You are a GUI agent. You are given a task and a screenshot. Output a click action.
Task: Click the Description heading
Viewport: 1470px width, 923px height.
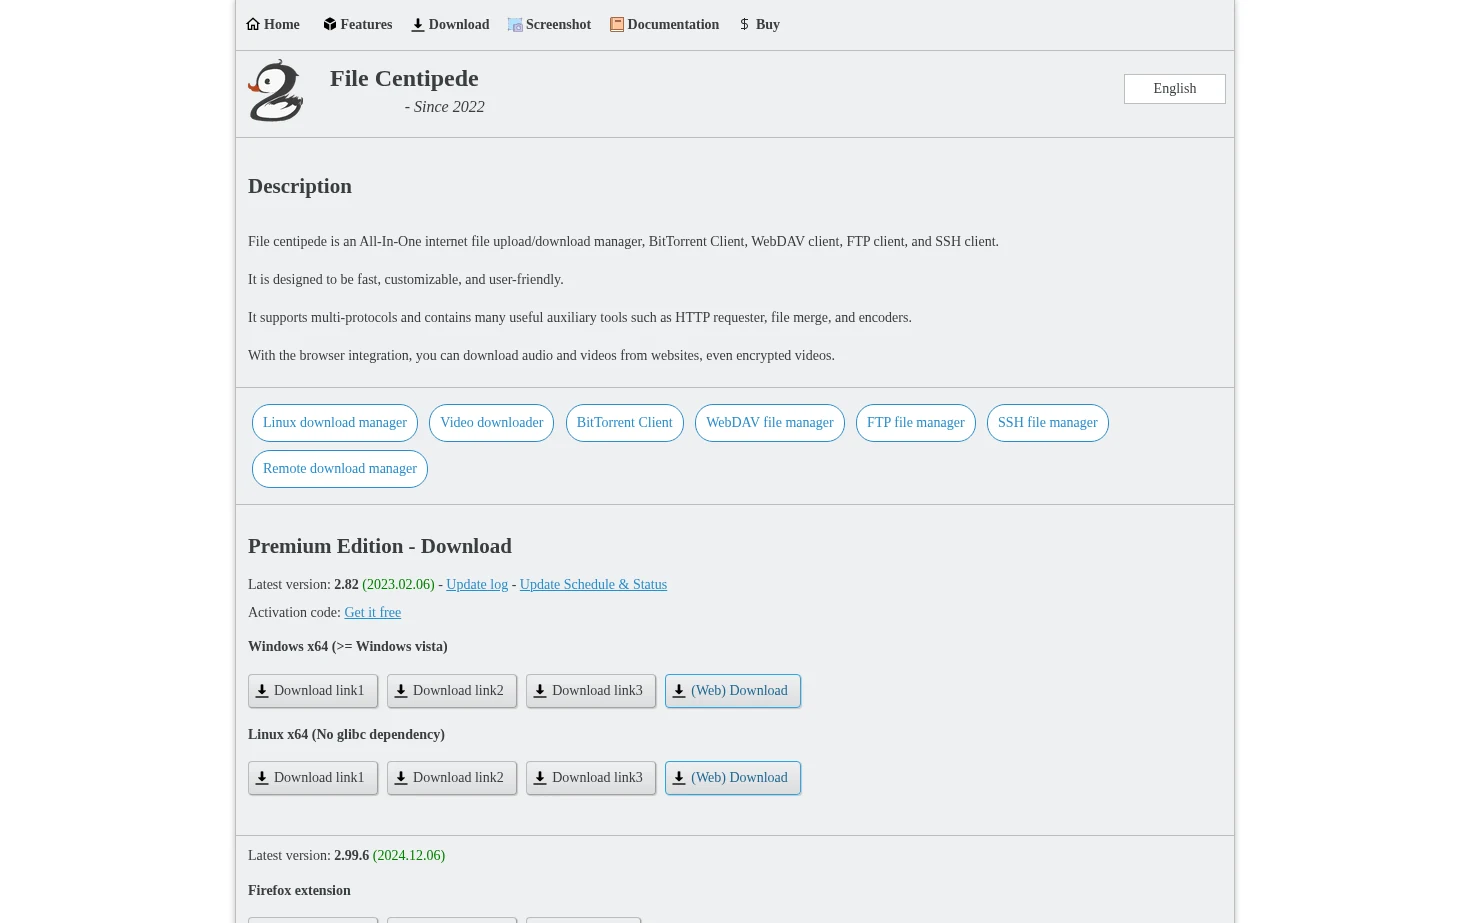click(x=300, y=186)
